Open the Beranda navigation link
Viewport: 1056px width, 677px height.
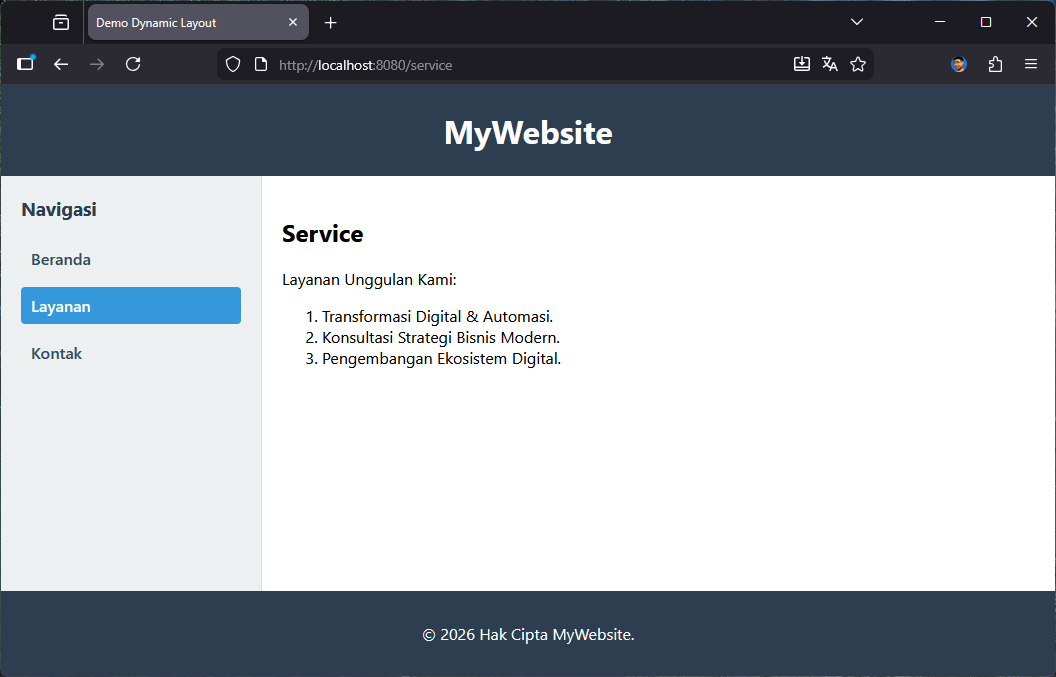(x=61, y=259)
